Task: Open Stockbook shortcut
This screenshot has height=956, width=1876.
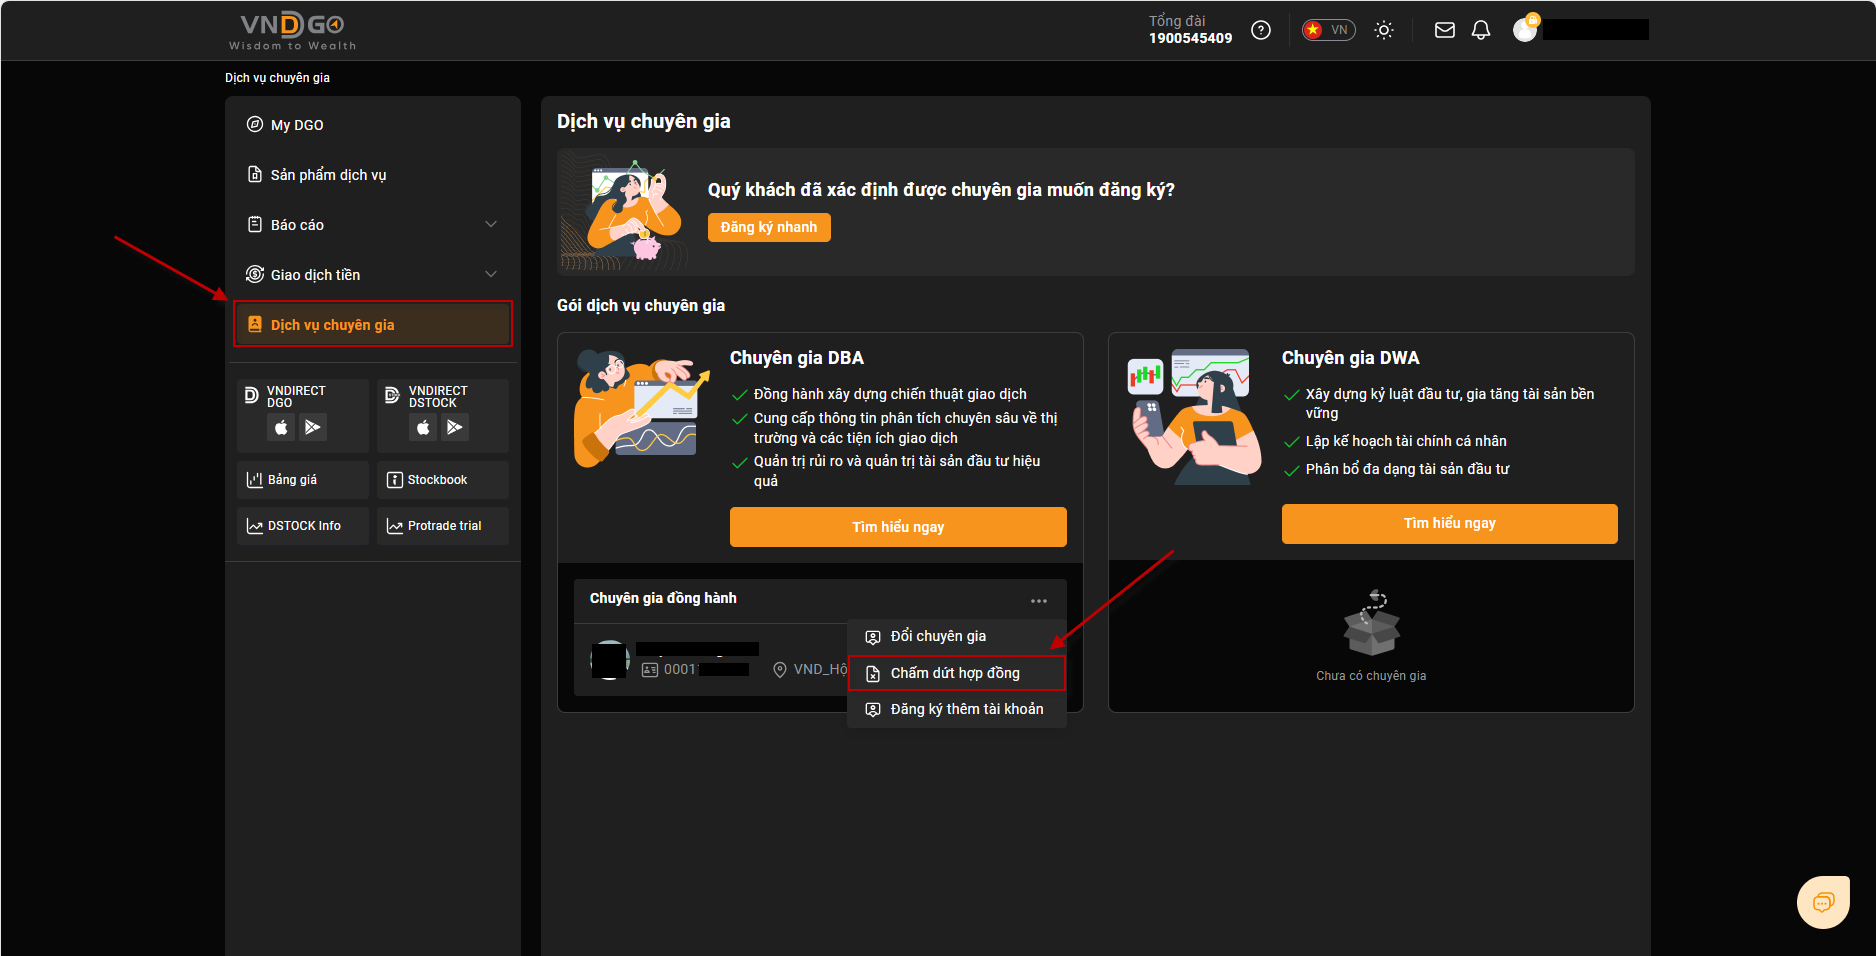Action: pos(443,480)
